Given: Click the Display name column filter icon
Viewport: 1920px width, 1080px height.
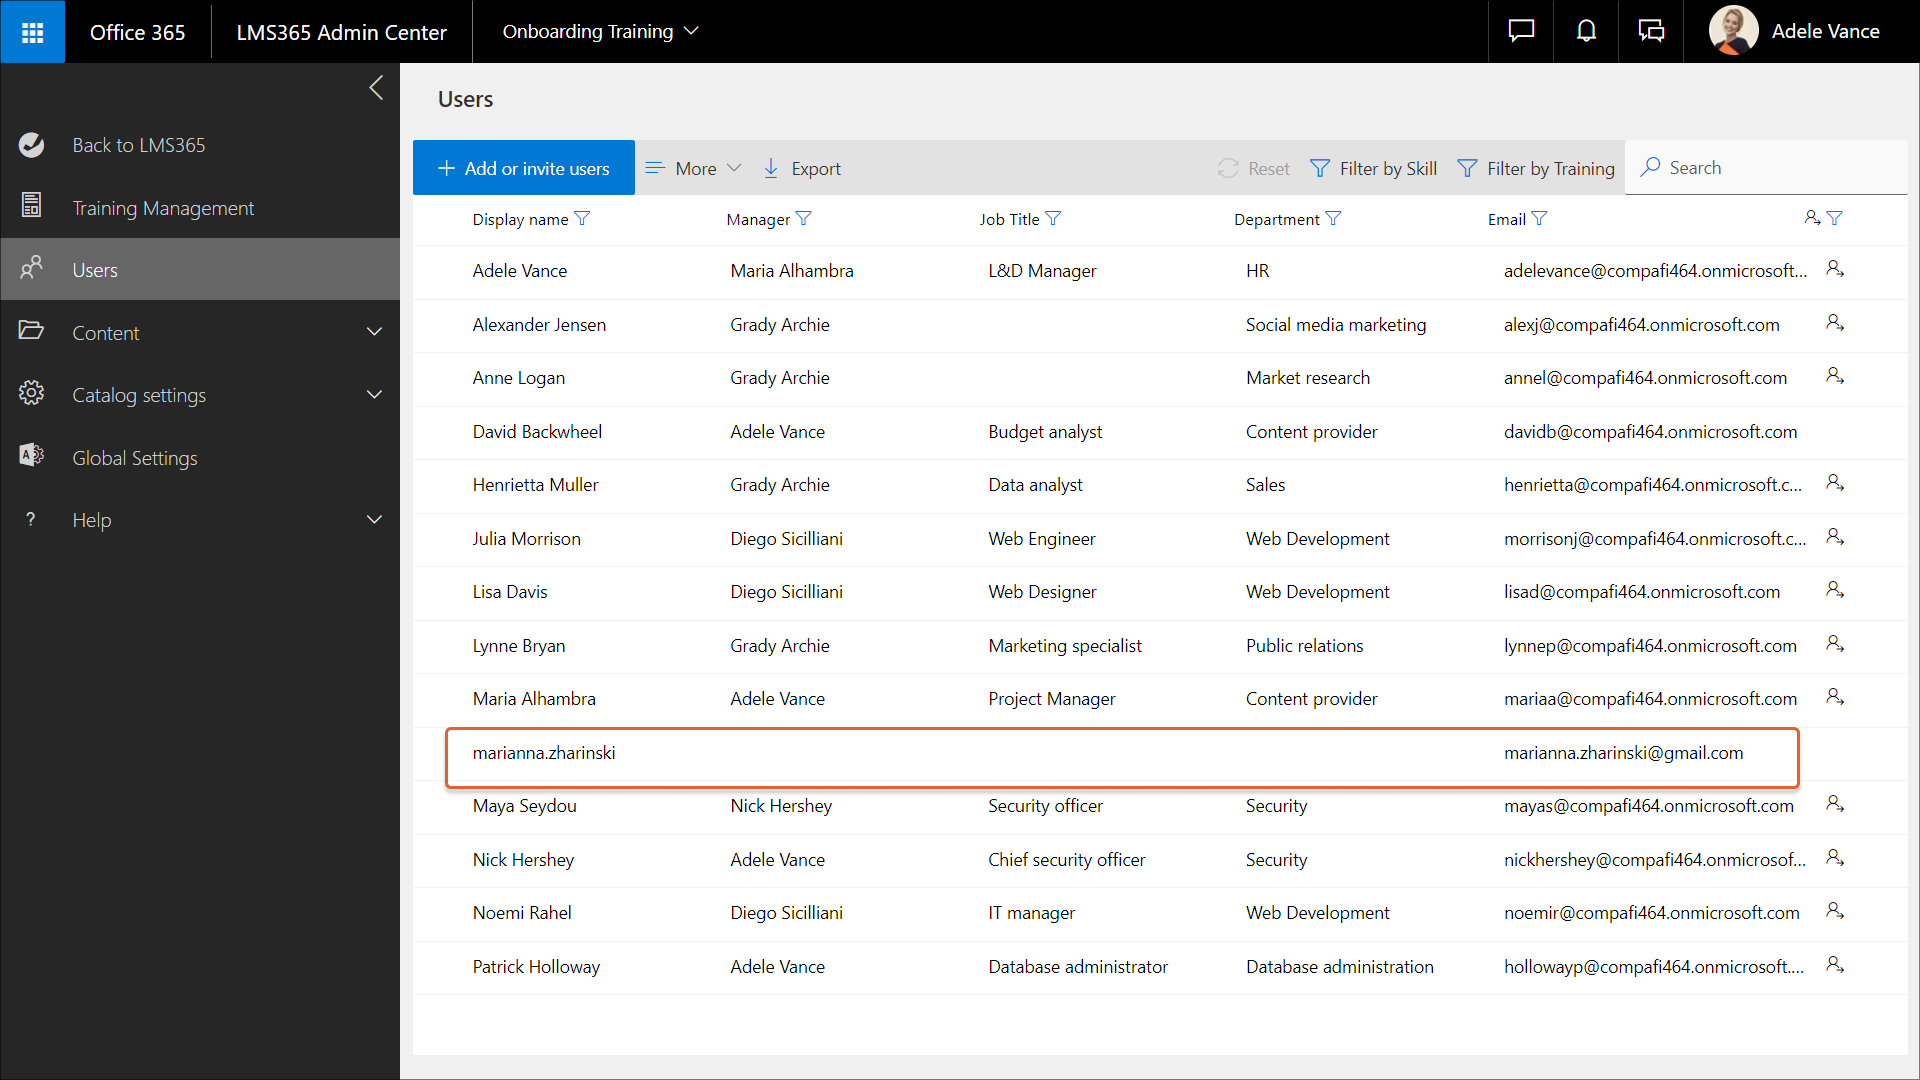Looking at the screenshot, I should (582, 219).
